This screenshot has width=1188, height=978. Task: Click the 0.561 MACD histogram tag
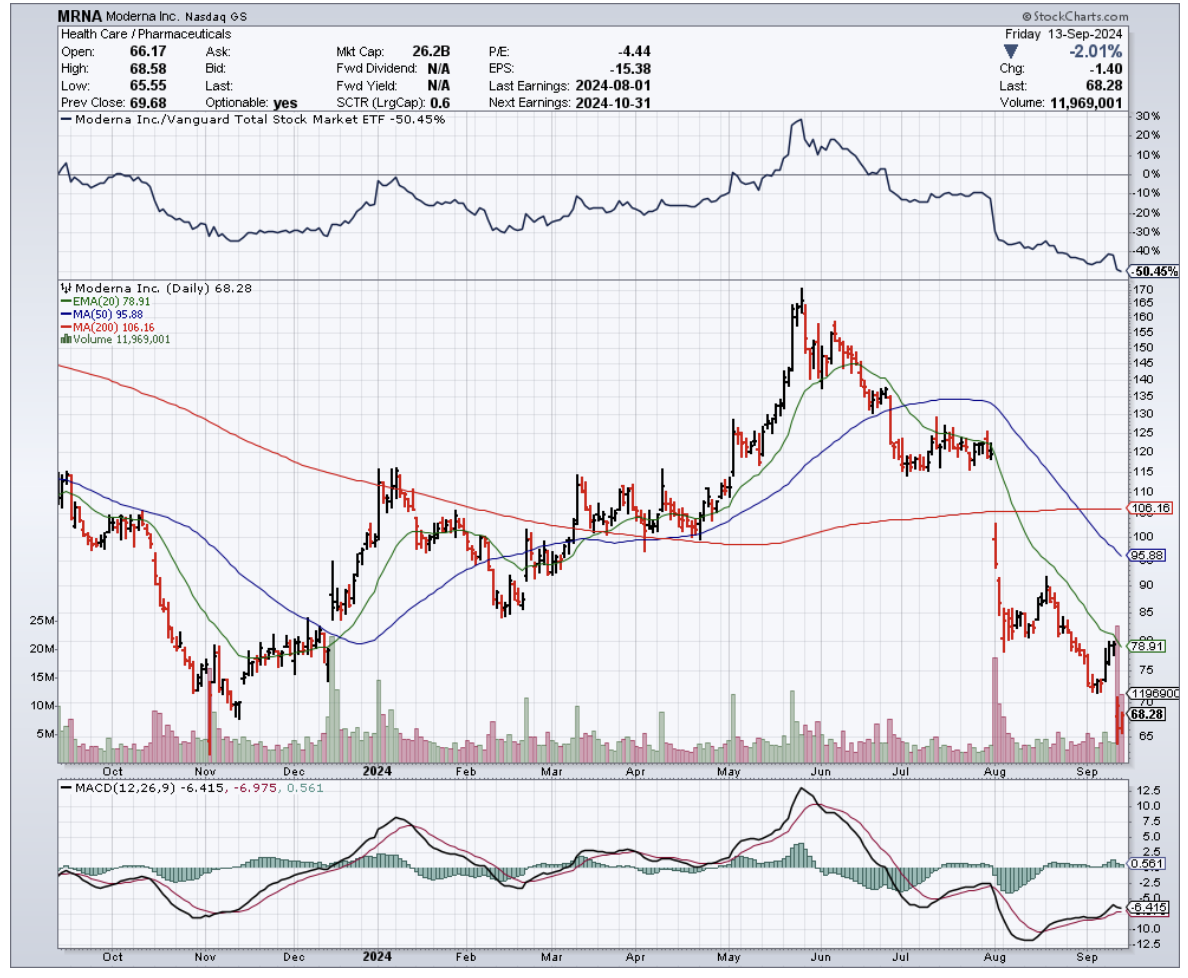(x=1145, y=864)
